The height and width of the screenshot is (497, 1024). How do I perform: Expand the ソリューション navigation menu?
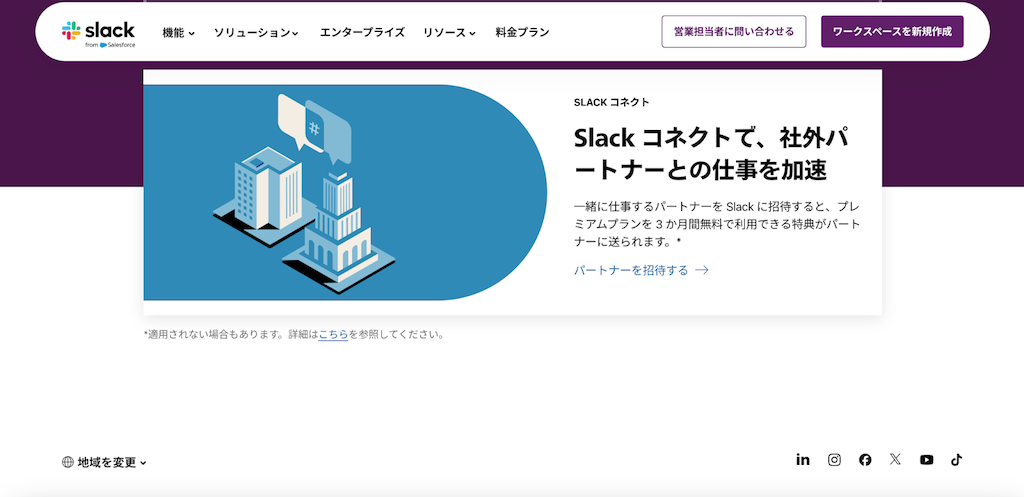[256, 32]
